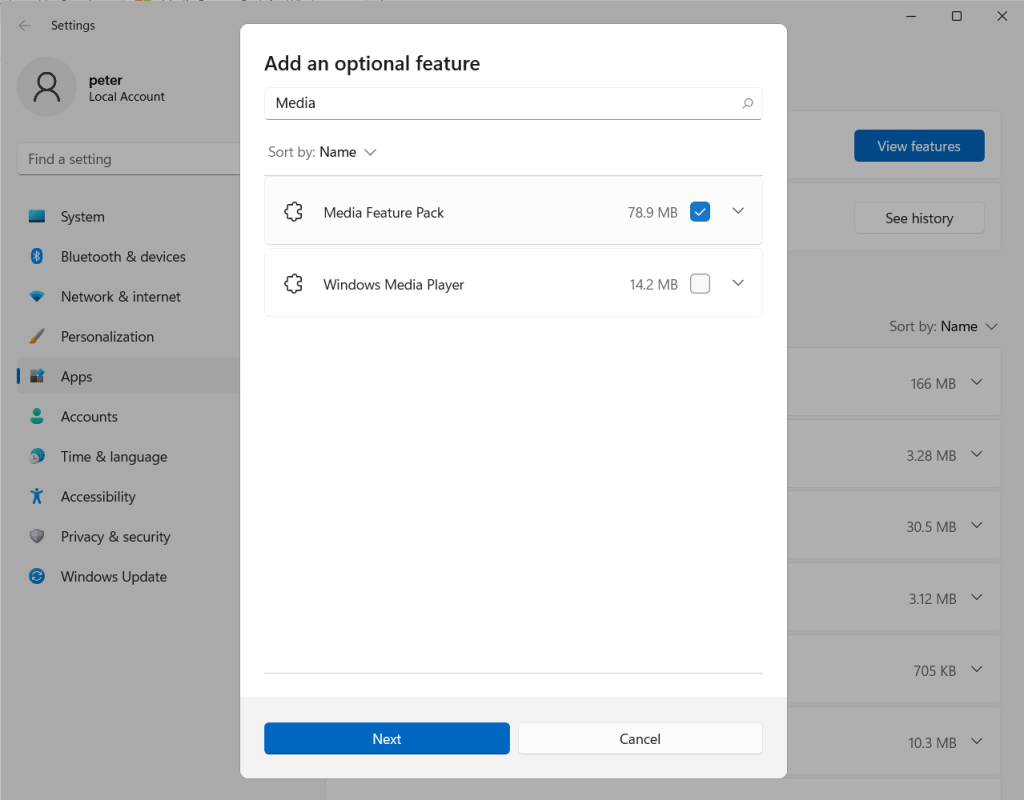Screen dimensions: 1024x800
Task: Click the Bluetooth & devices icon
Action: coord(37,257)
